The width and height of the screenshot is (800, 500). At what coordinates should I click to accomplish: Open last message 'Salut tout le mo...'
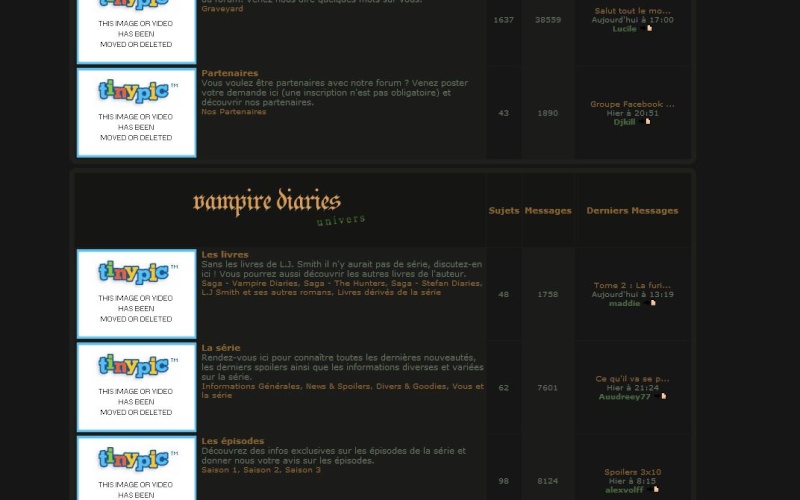[632, 11]
